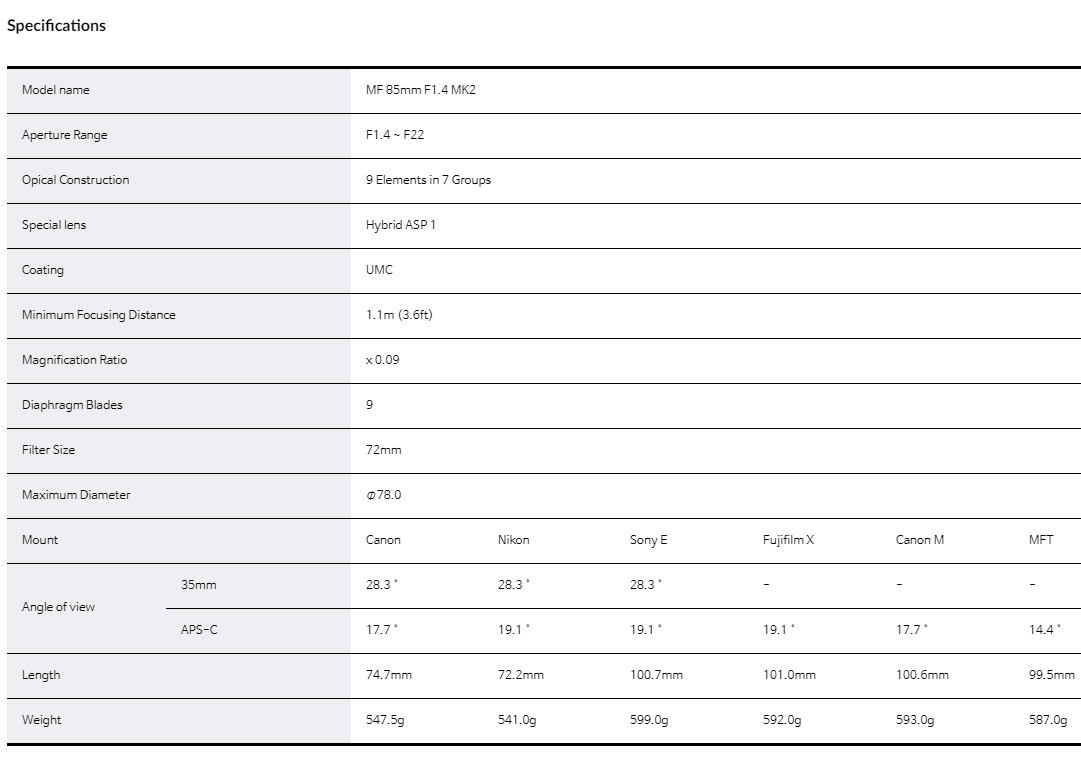The height and width of the screenshot is (757, 1081).
Task: Select the Φ78.0 maximum diameter value
Action: coord(383,495)
